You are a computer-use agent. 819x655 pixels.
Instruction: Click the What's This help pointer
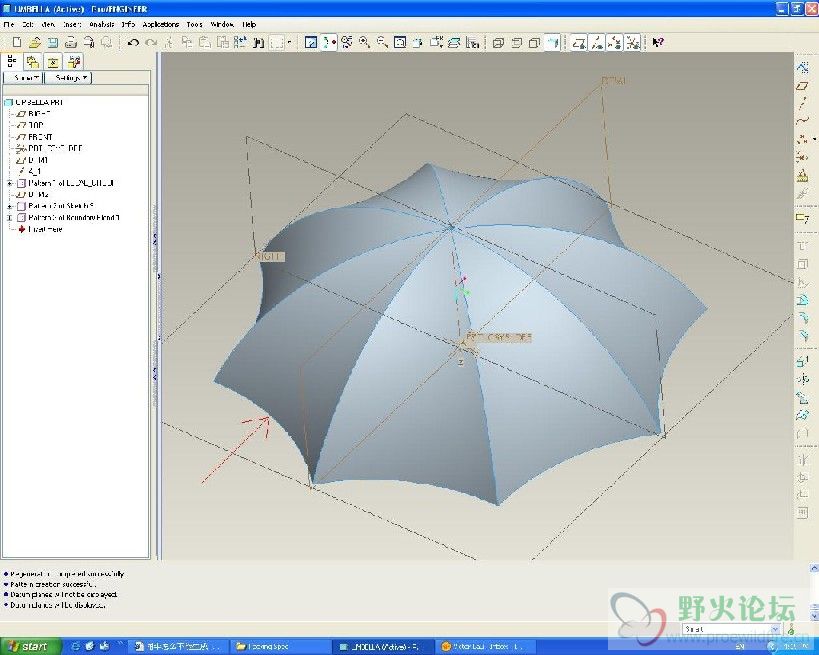658,42
